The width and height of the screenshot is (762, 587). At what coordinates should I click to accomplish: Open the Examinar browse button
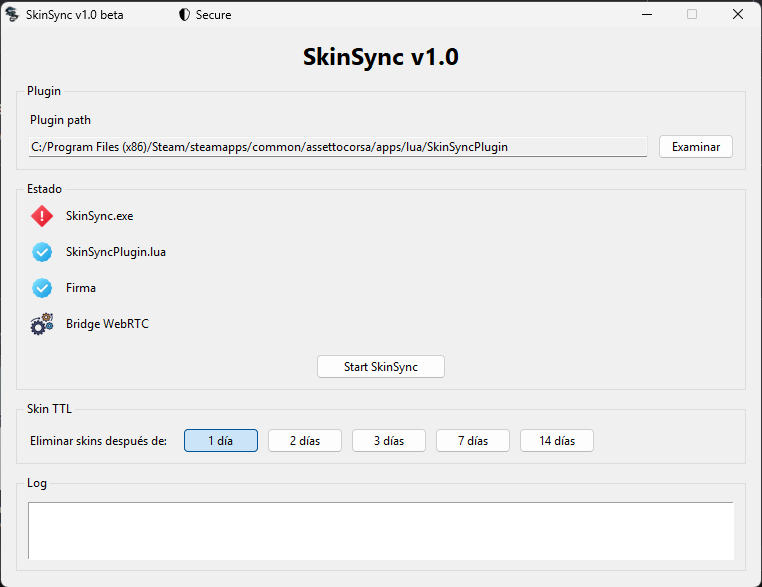coord(695,147)
